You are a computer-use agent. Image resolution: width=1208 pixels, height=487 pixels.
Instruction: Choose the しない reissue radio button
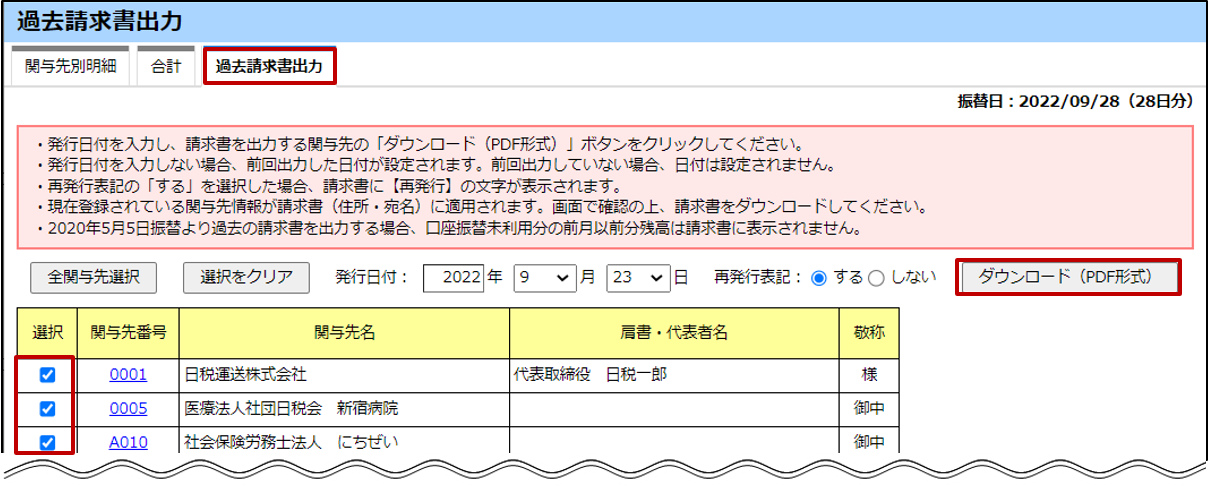click(x=876, y=278)
